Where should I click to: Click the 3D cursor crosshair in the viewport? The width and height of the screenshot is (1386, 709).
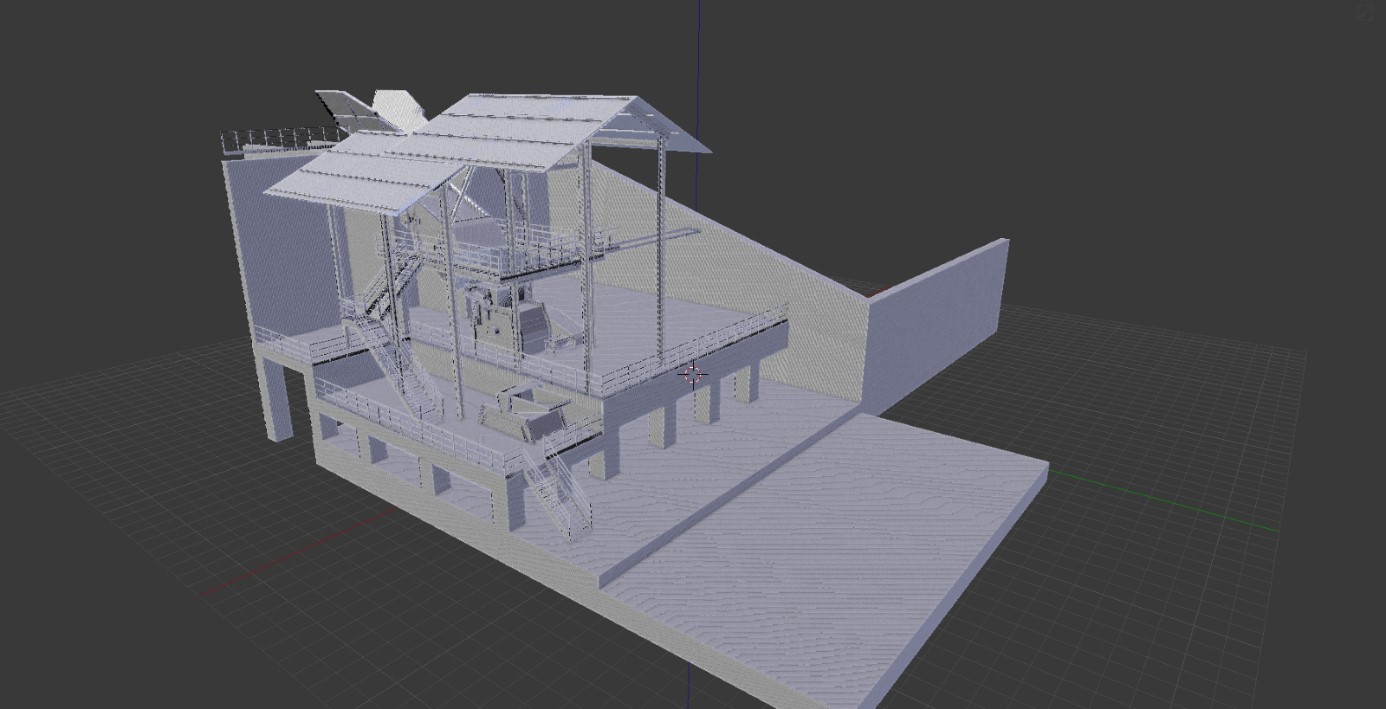coord(692,375)
